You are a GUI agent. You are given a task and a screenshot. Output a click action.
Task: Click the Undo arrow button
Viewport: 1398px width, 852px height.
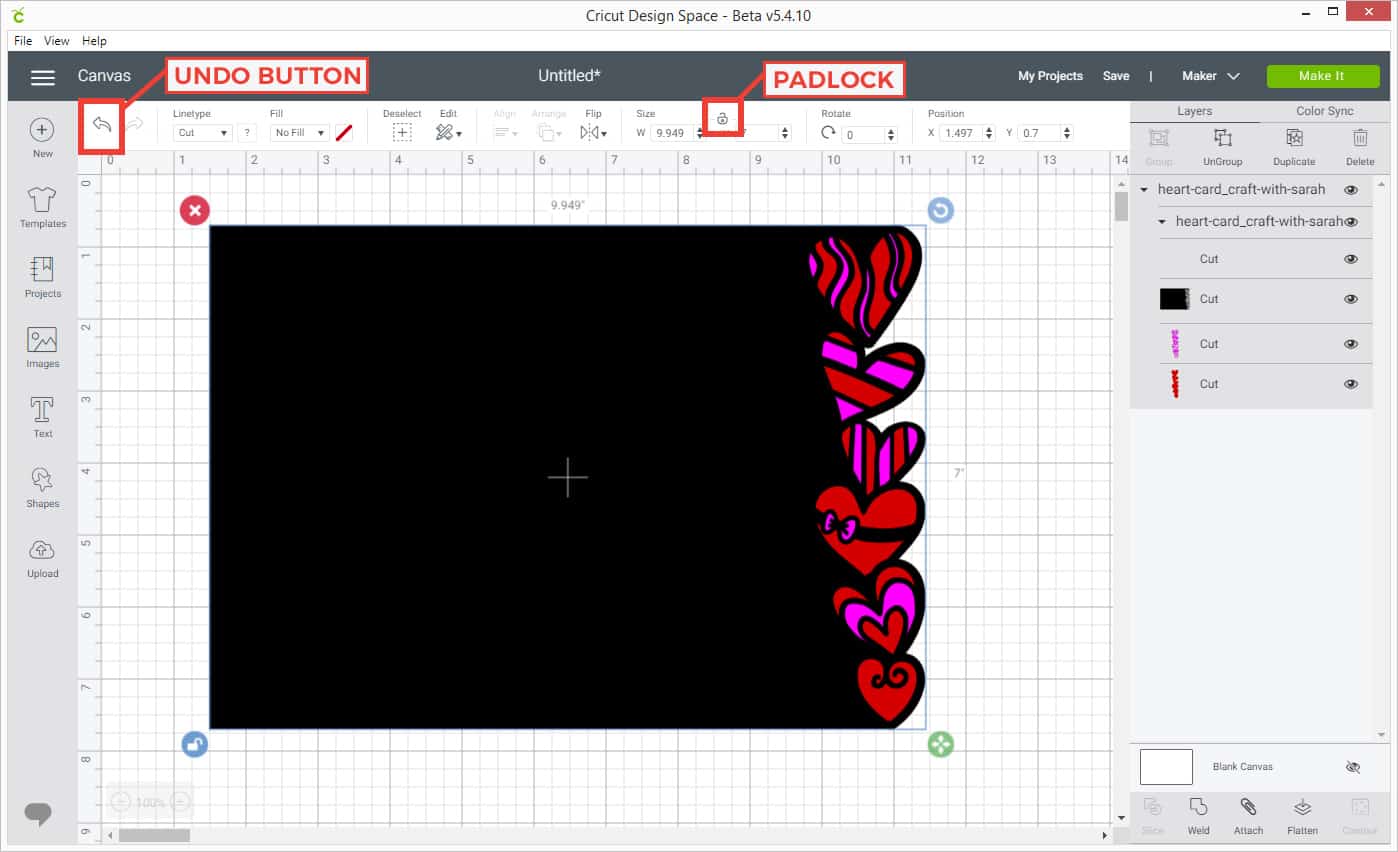point(101,124)
